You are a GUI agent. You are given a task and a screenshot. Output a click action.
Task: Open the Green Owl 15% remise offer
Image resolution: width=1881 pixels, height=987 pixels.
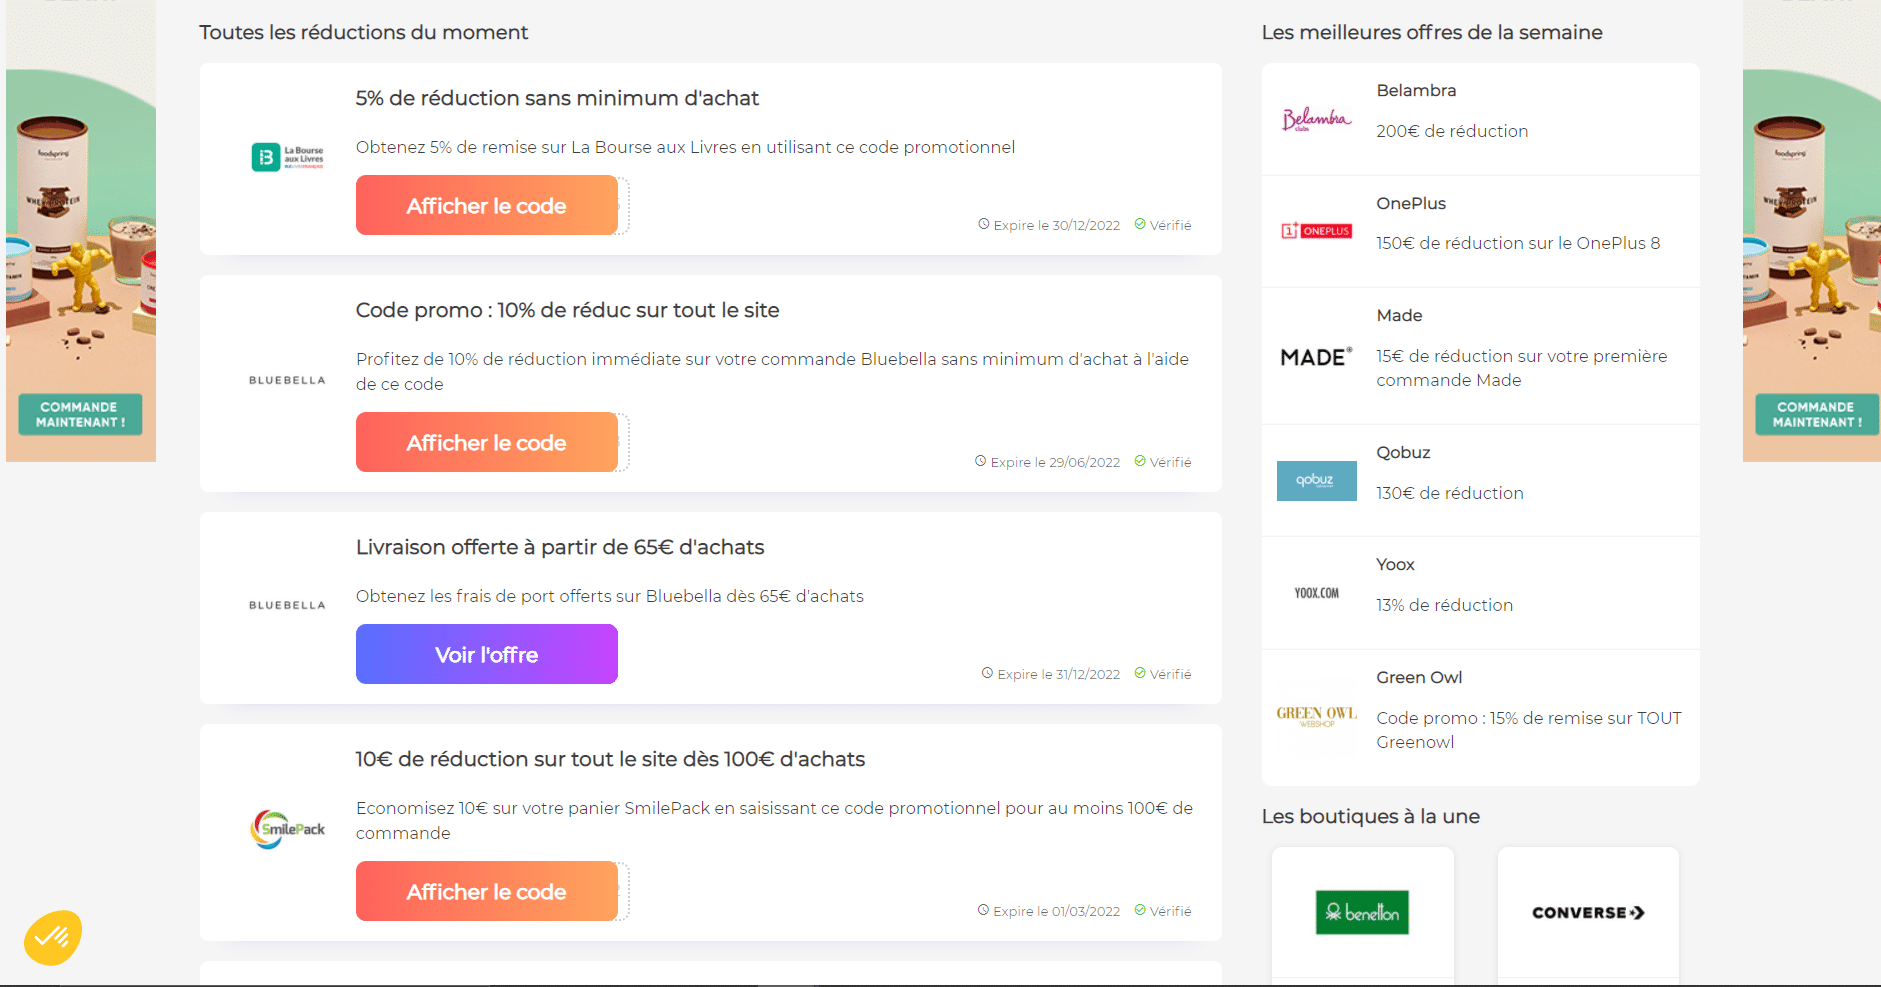pos(1529,729)
